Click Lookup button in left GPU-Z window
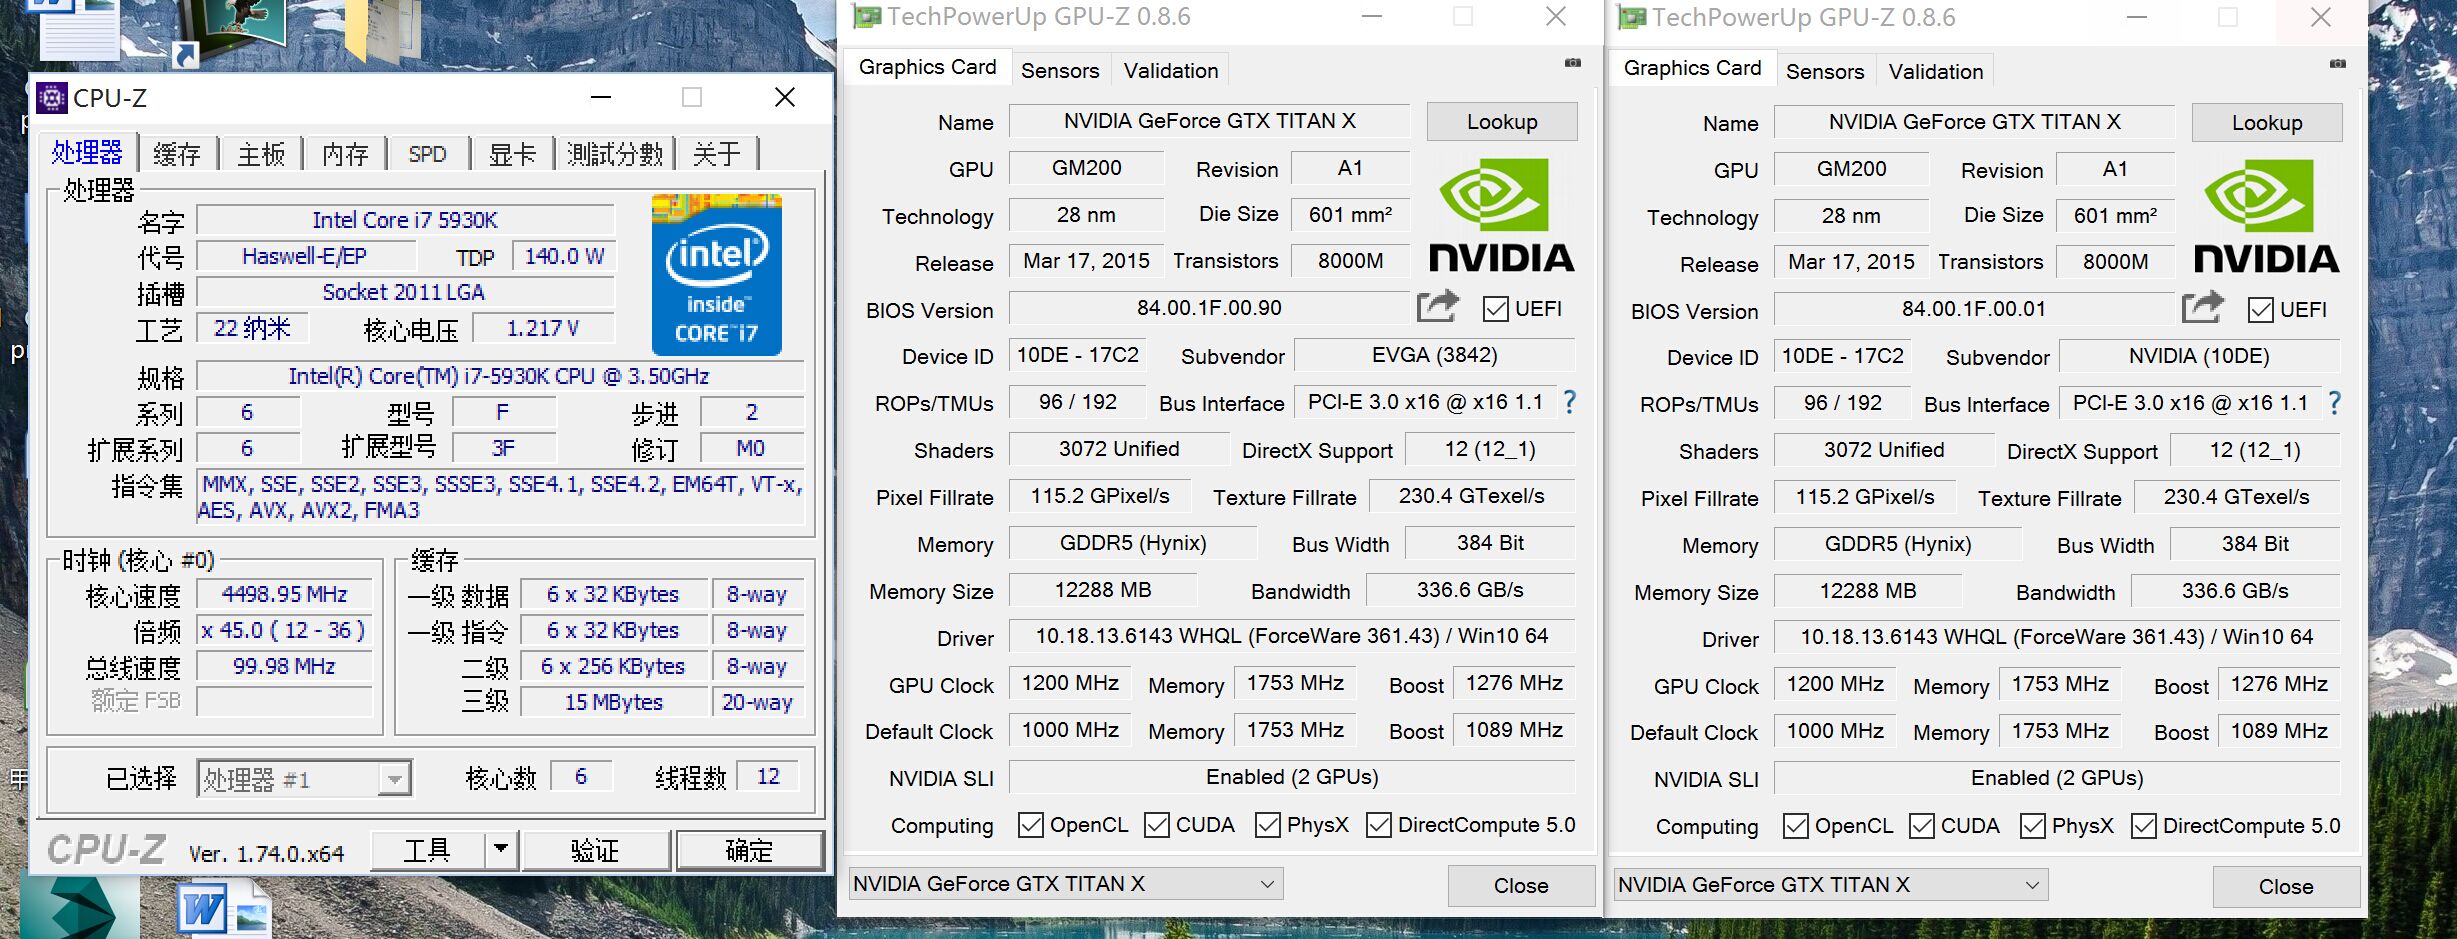The image size is (2457, 939). [x=1502, y=122]
